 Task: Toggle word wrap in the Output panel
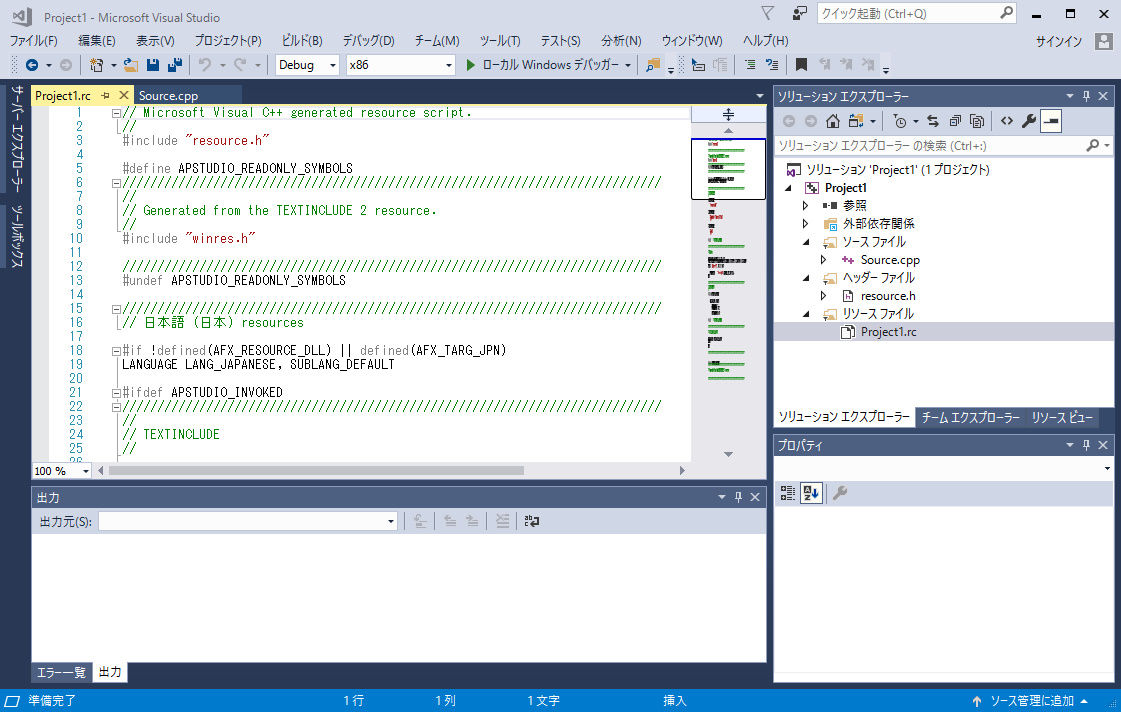[531, 522]
